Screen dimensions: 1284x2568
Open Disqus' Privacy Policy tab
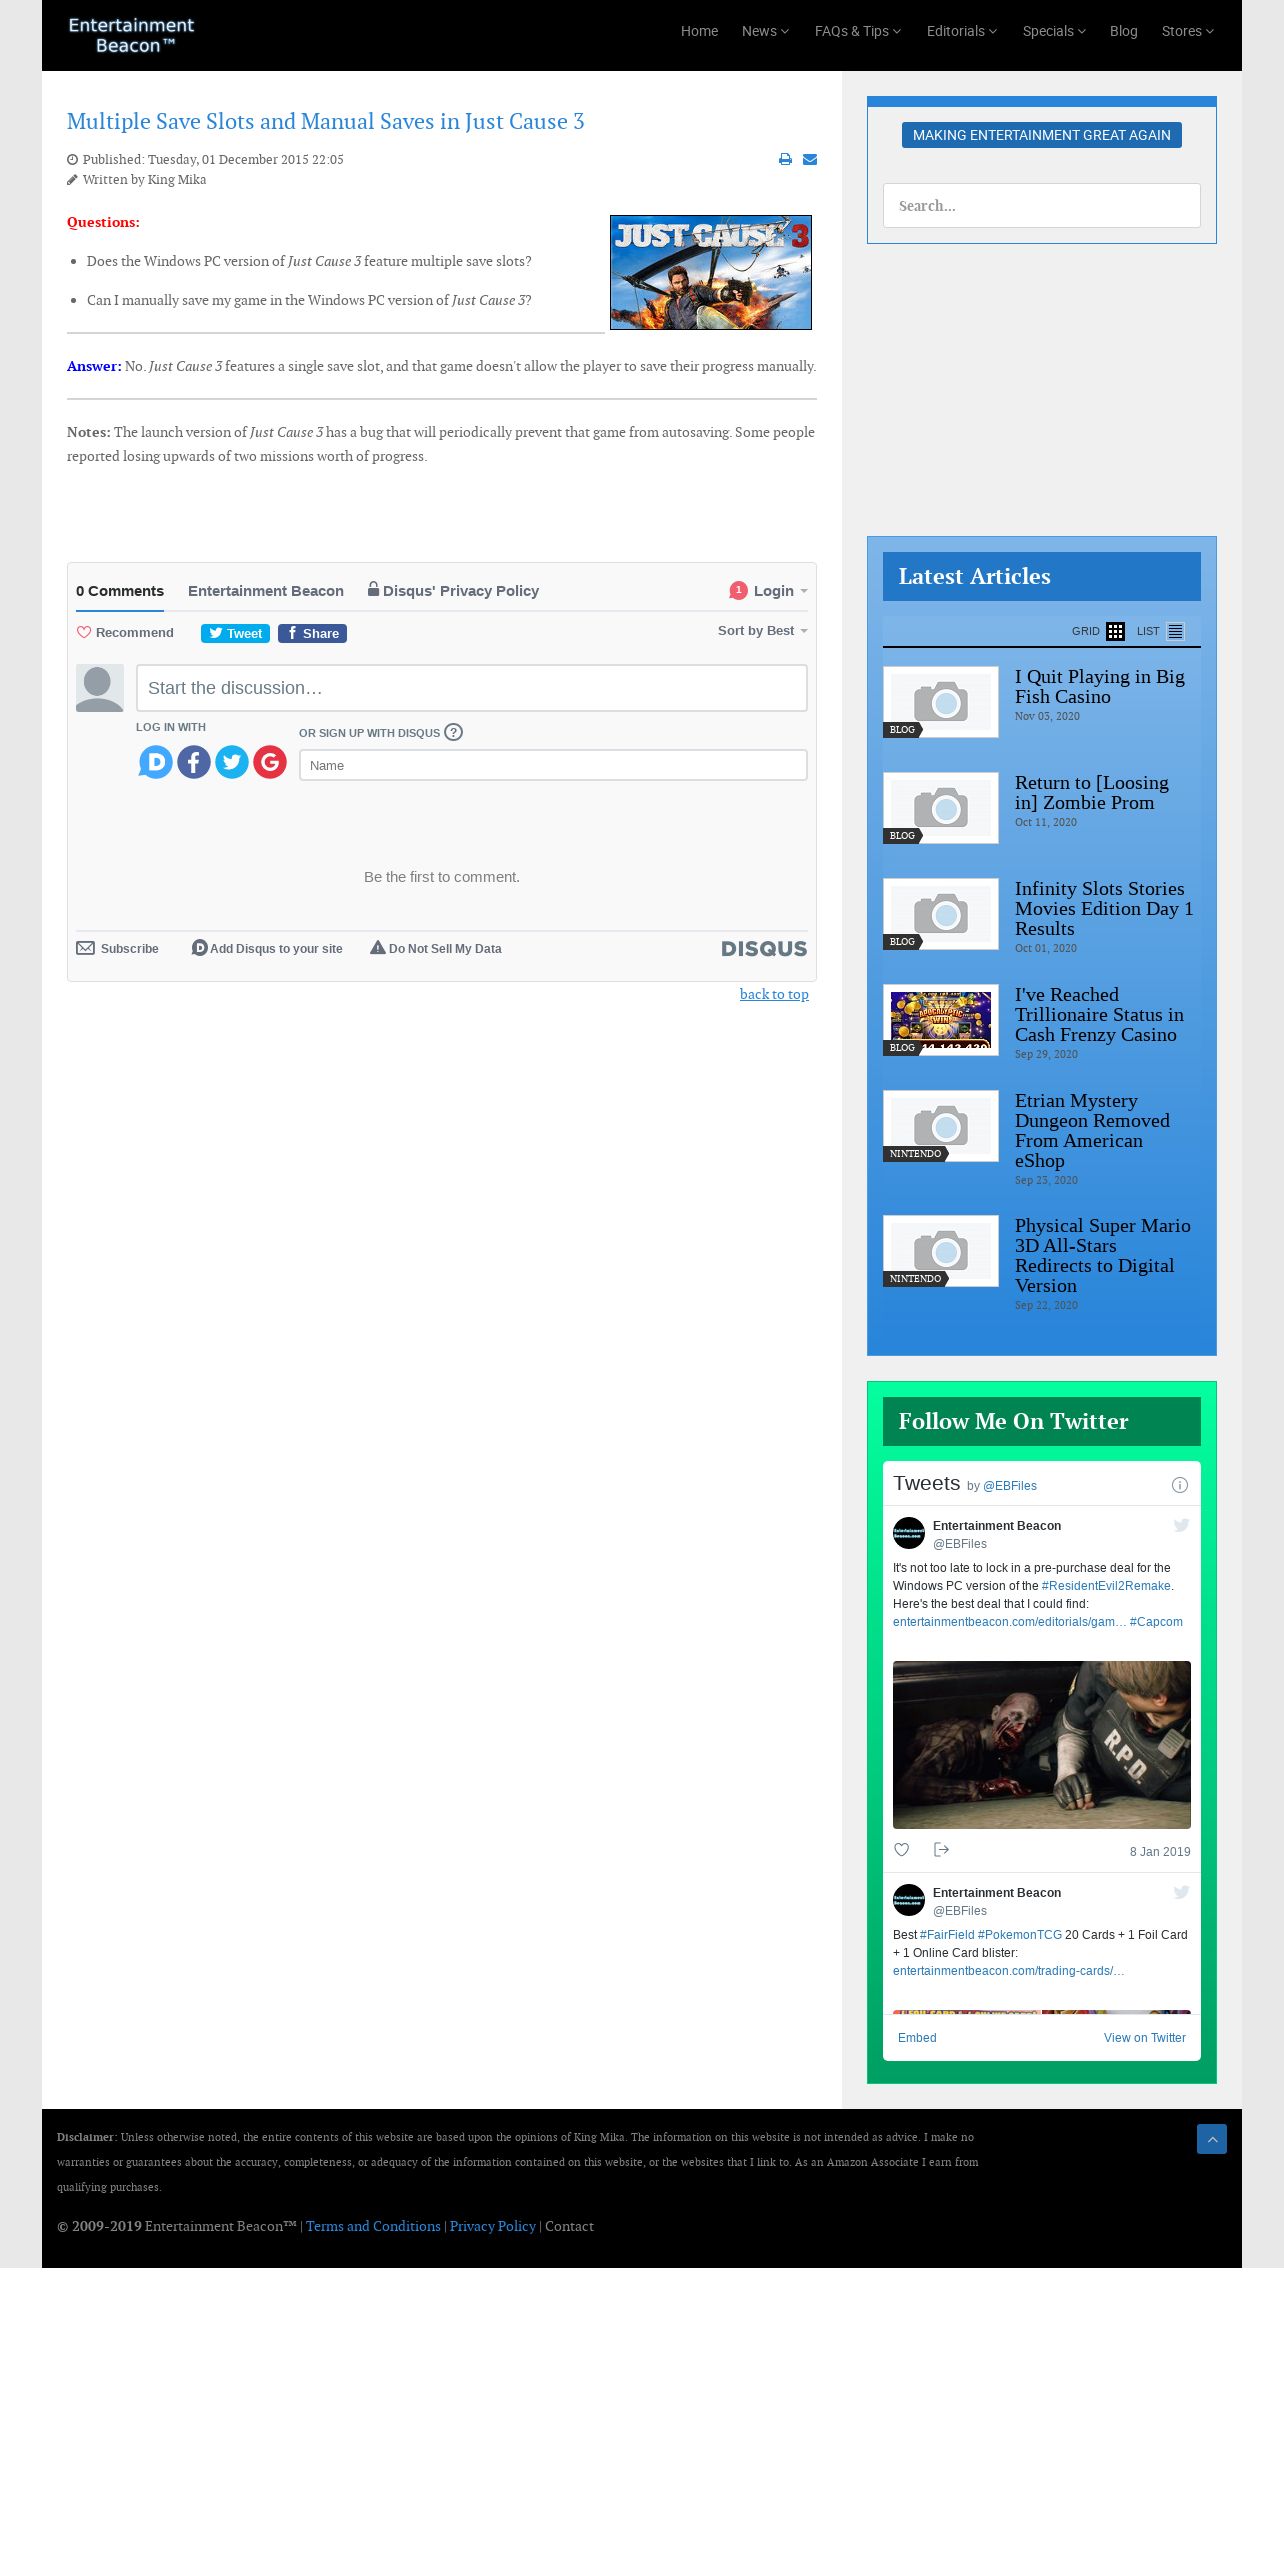click(453, 591)
